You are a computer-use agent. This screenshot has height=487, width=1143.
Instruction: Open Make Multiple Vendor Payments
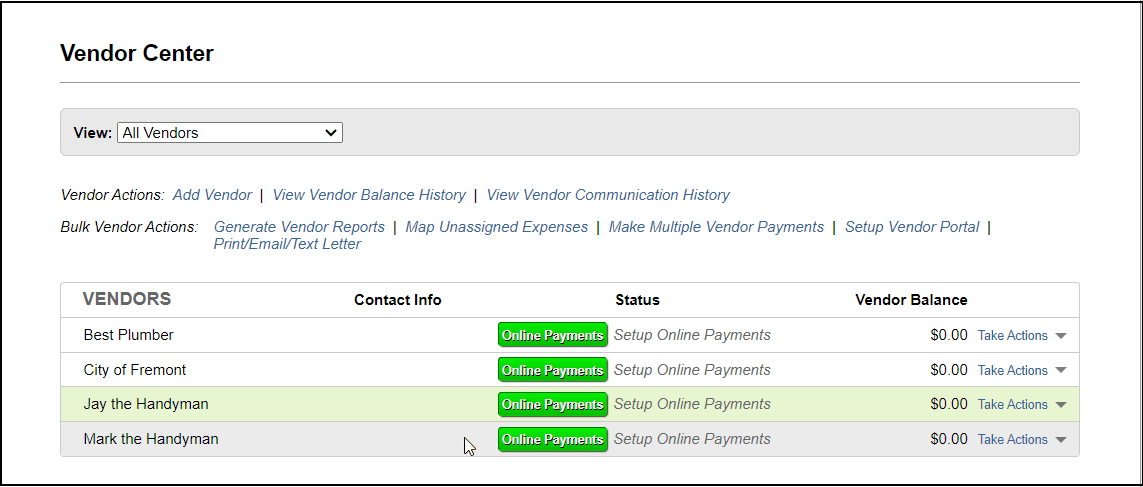point(716,227)
